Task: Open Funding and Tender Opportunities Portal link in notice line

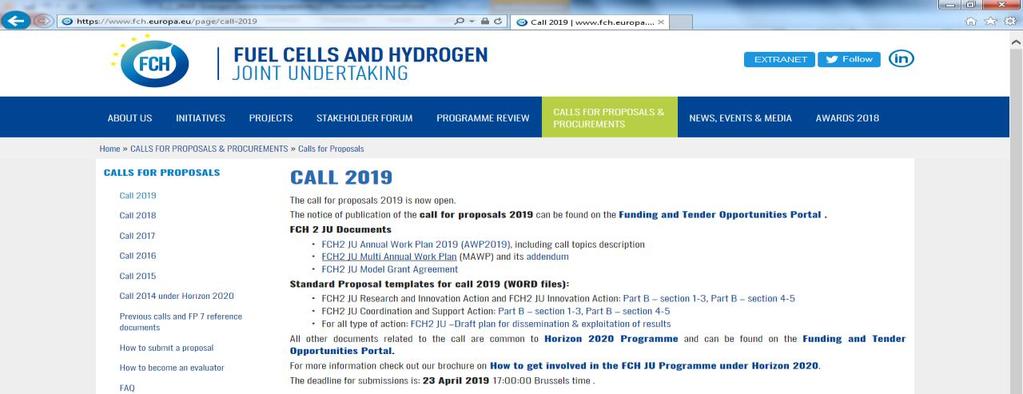Action: coord(720,215)
